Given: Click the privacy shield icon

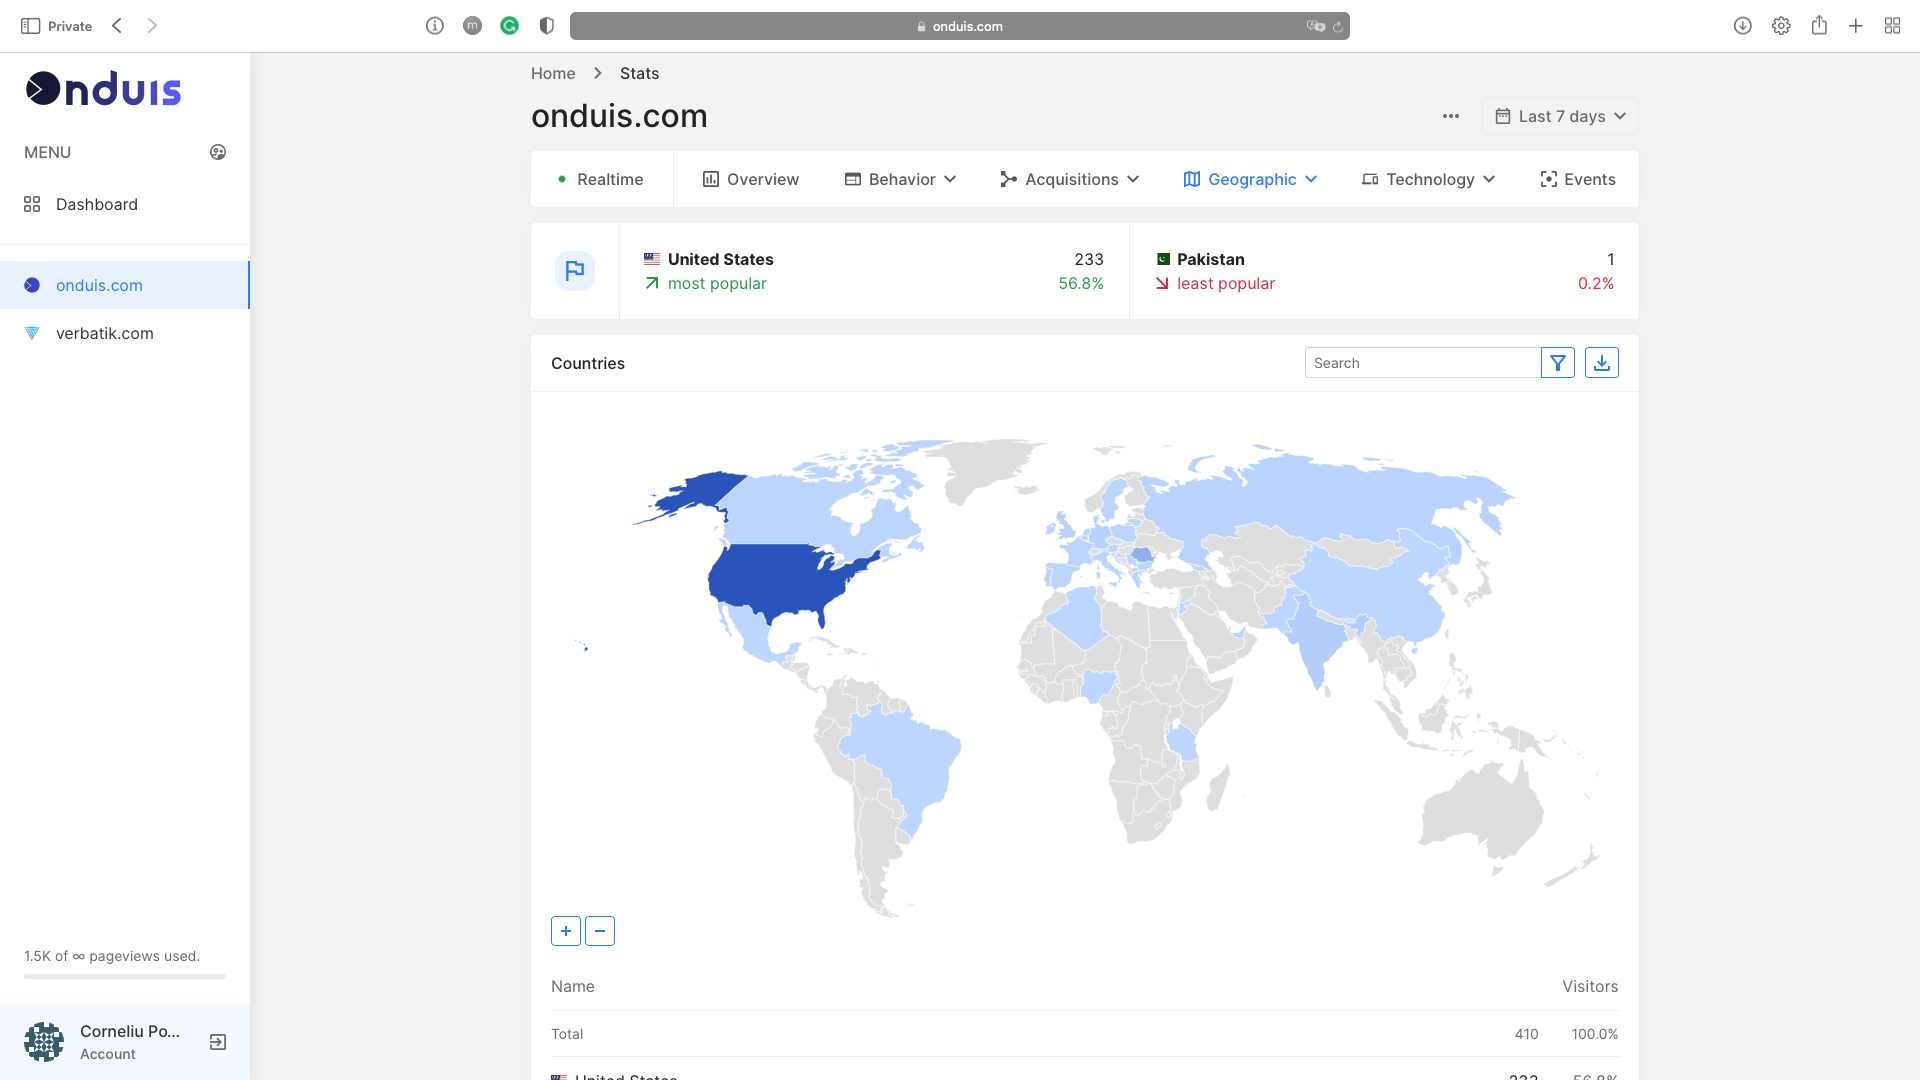Looking at the screenshot, I should [x=547, y=26].
